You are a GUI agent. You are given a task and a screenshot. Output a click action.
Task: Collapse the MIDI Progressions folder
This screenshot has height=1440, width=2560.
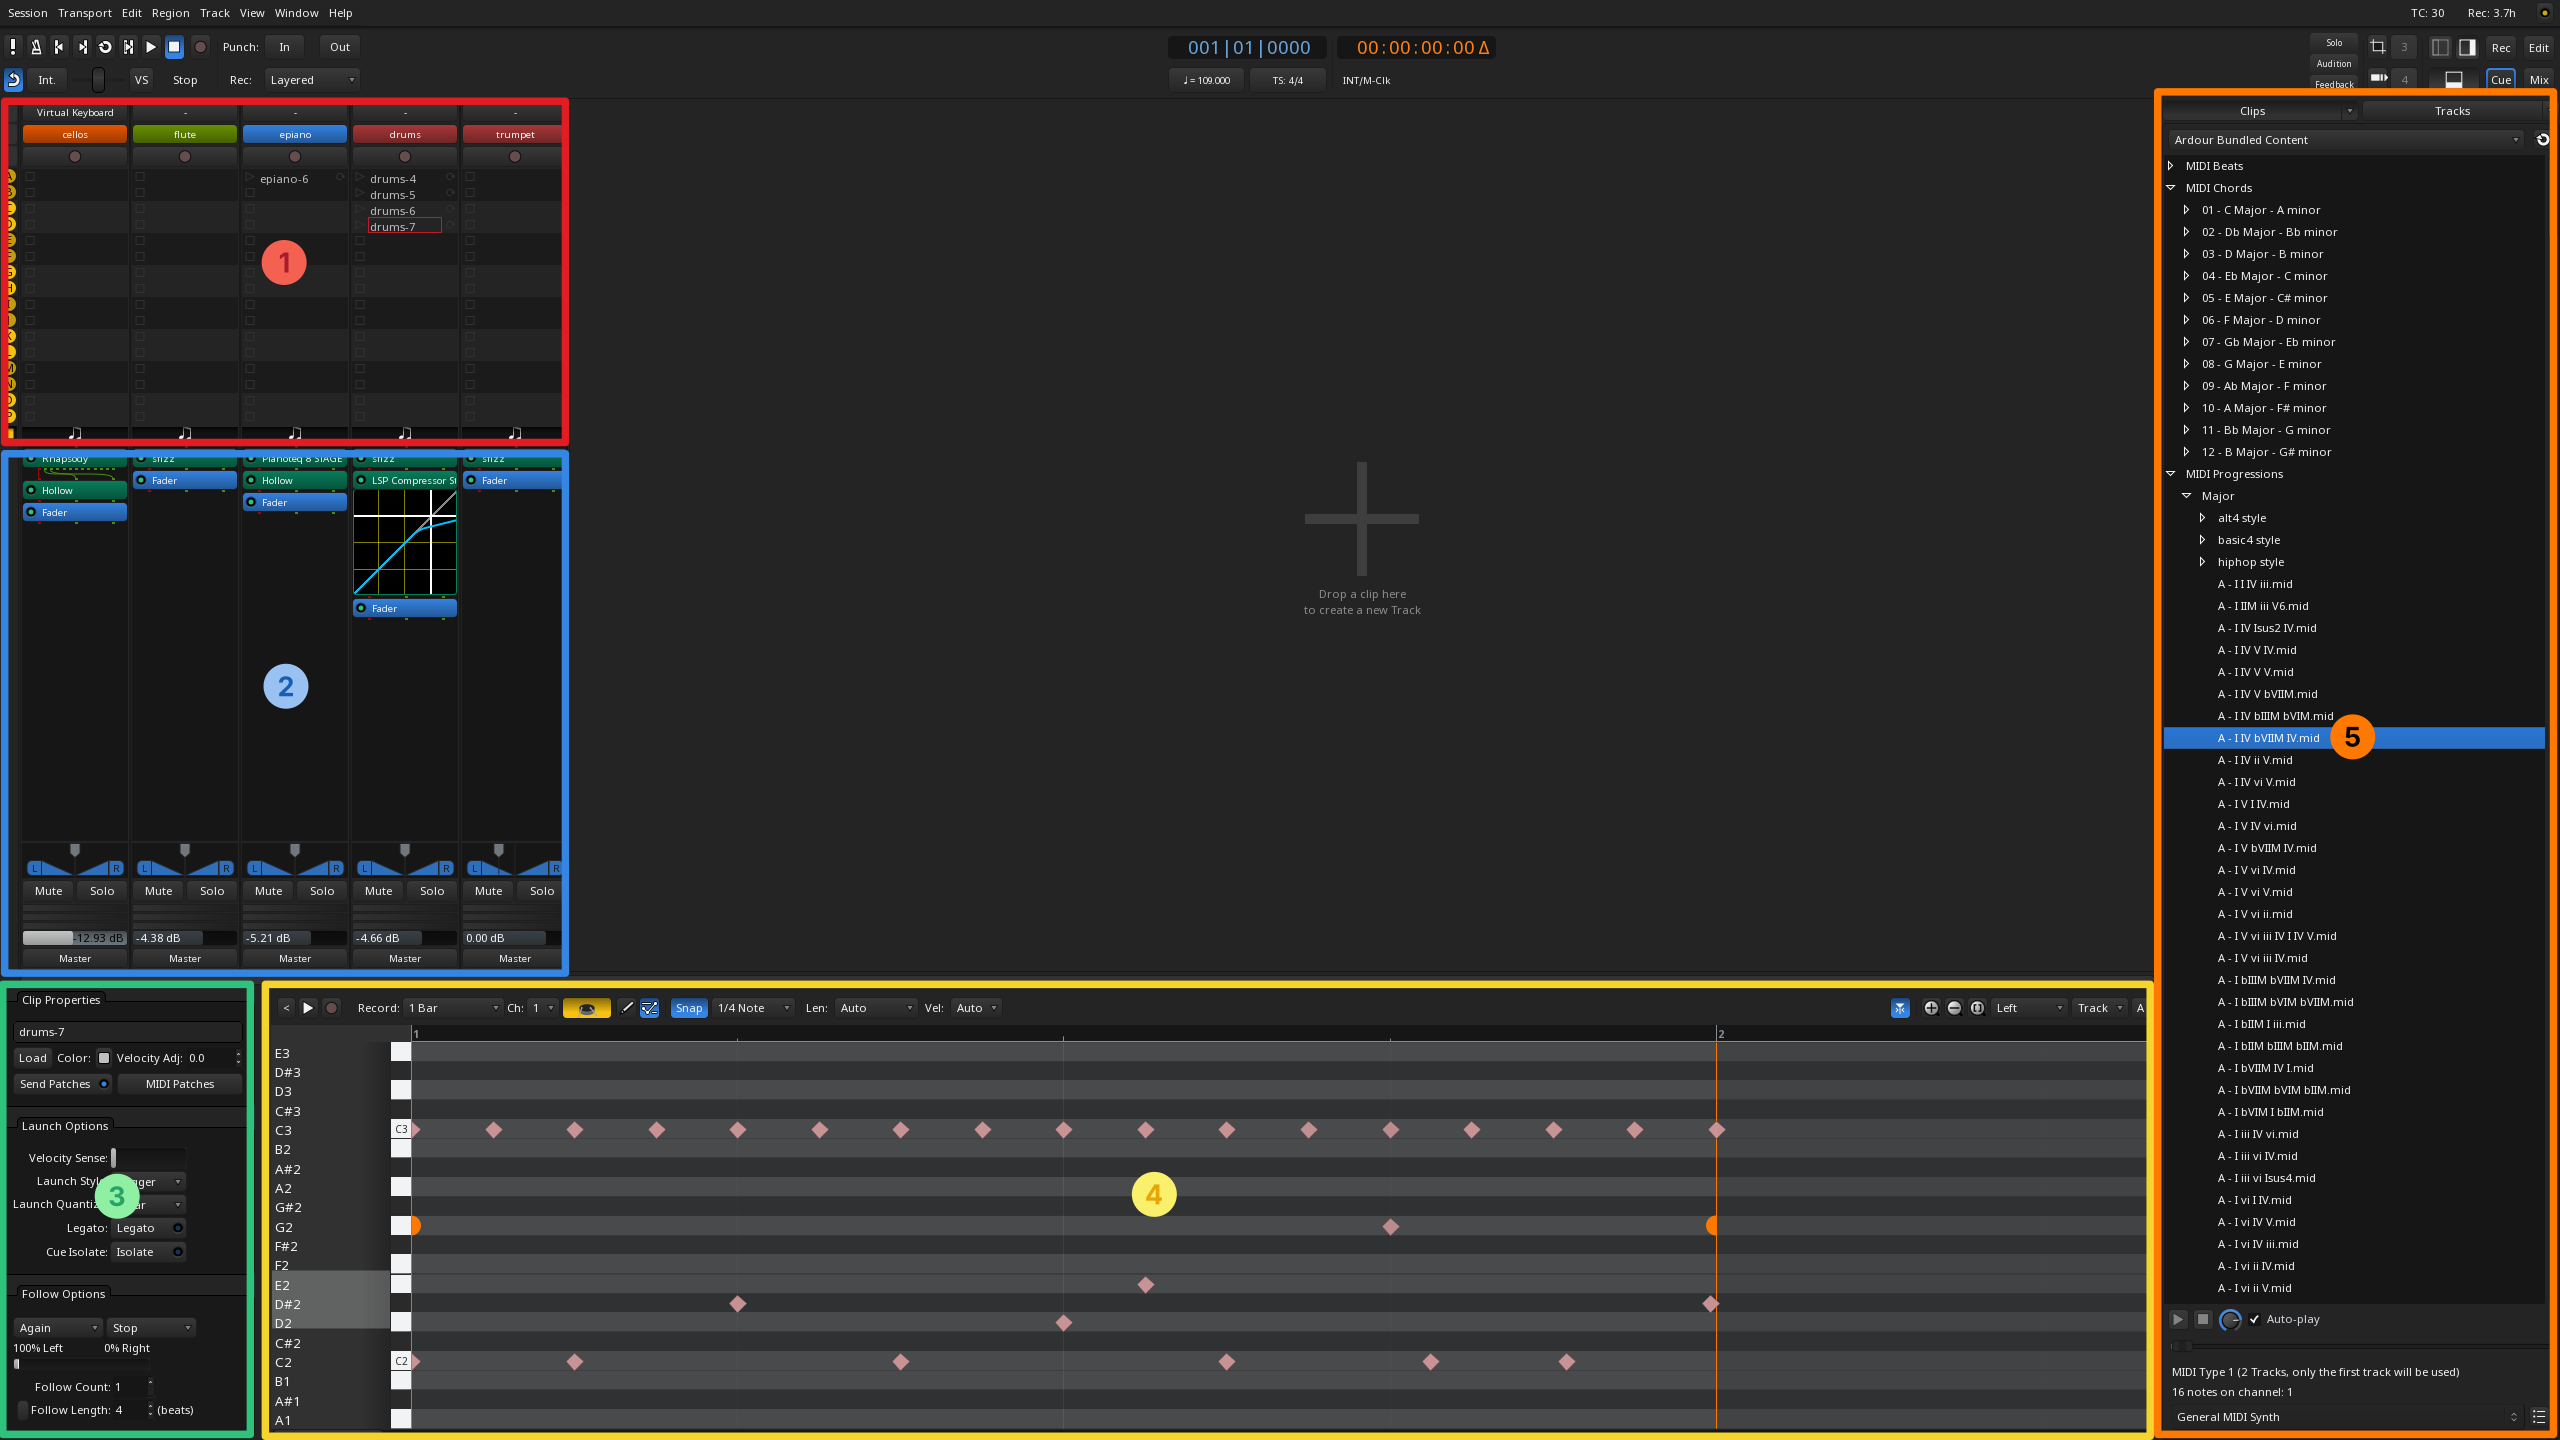point(2171,474)
